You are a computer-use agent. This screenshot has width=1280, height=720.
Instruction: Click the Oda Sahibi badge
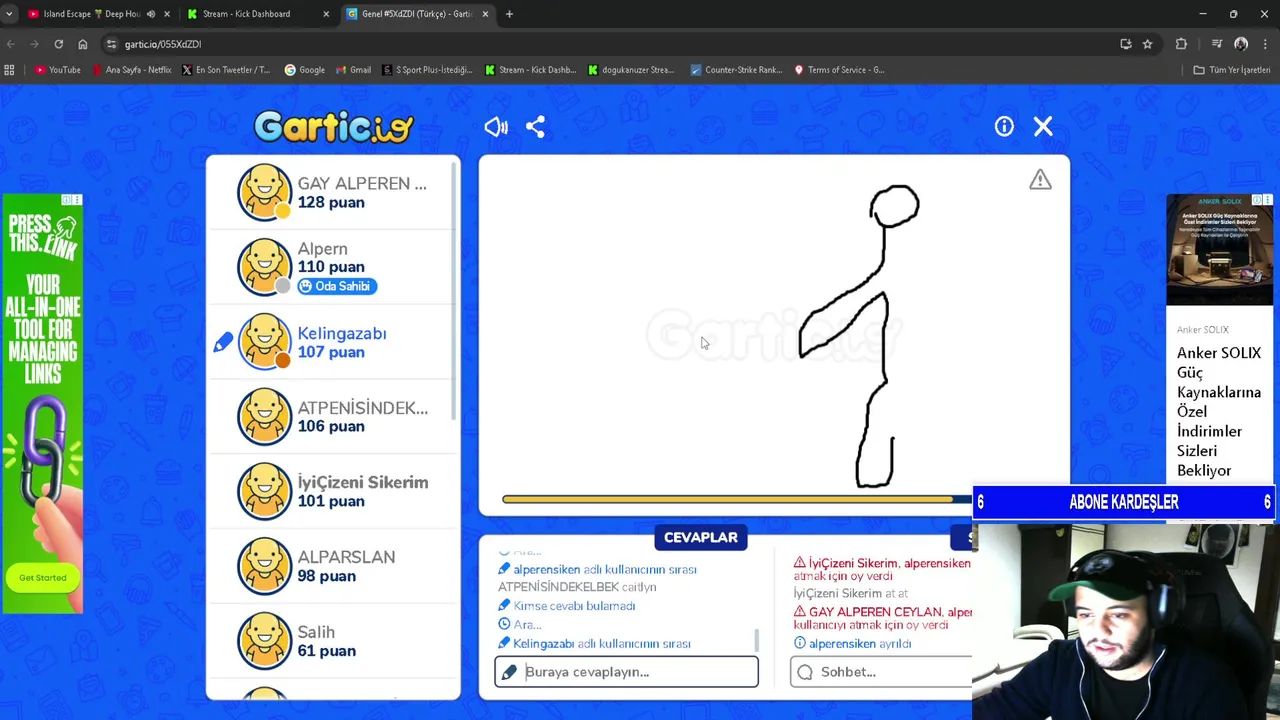tap(336, 286)
